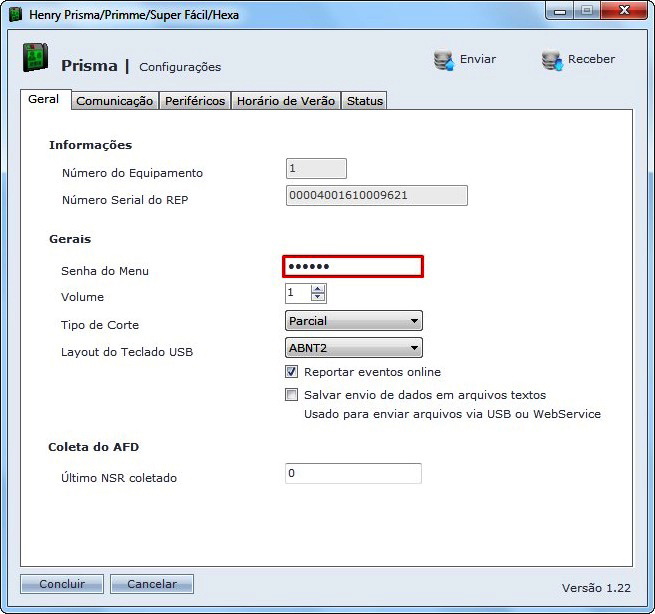This screenshot has width=655, height=614.
Task: Select the Horário de Verão tab
Action: click(285, 101)
